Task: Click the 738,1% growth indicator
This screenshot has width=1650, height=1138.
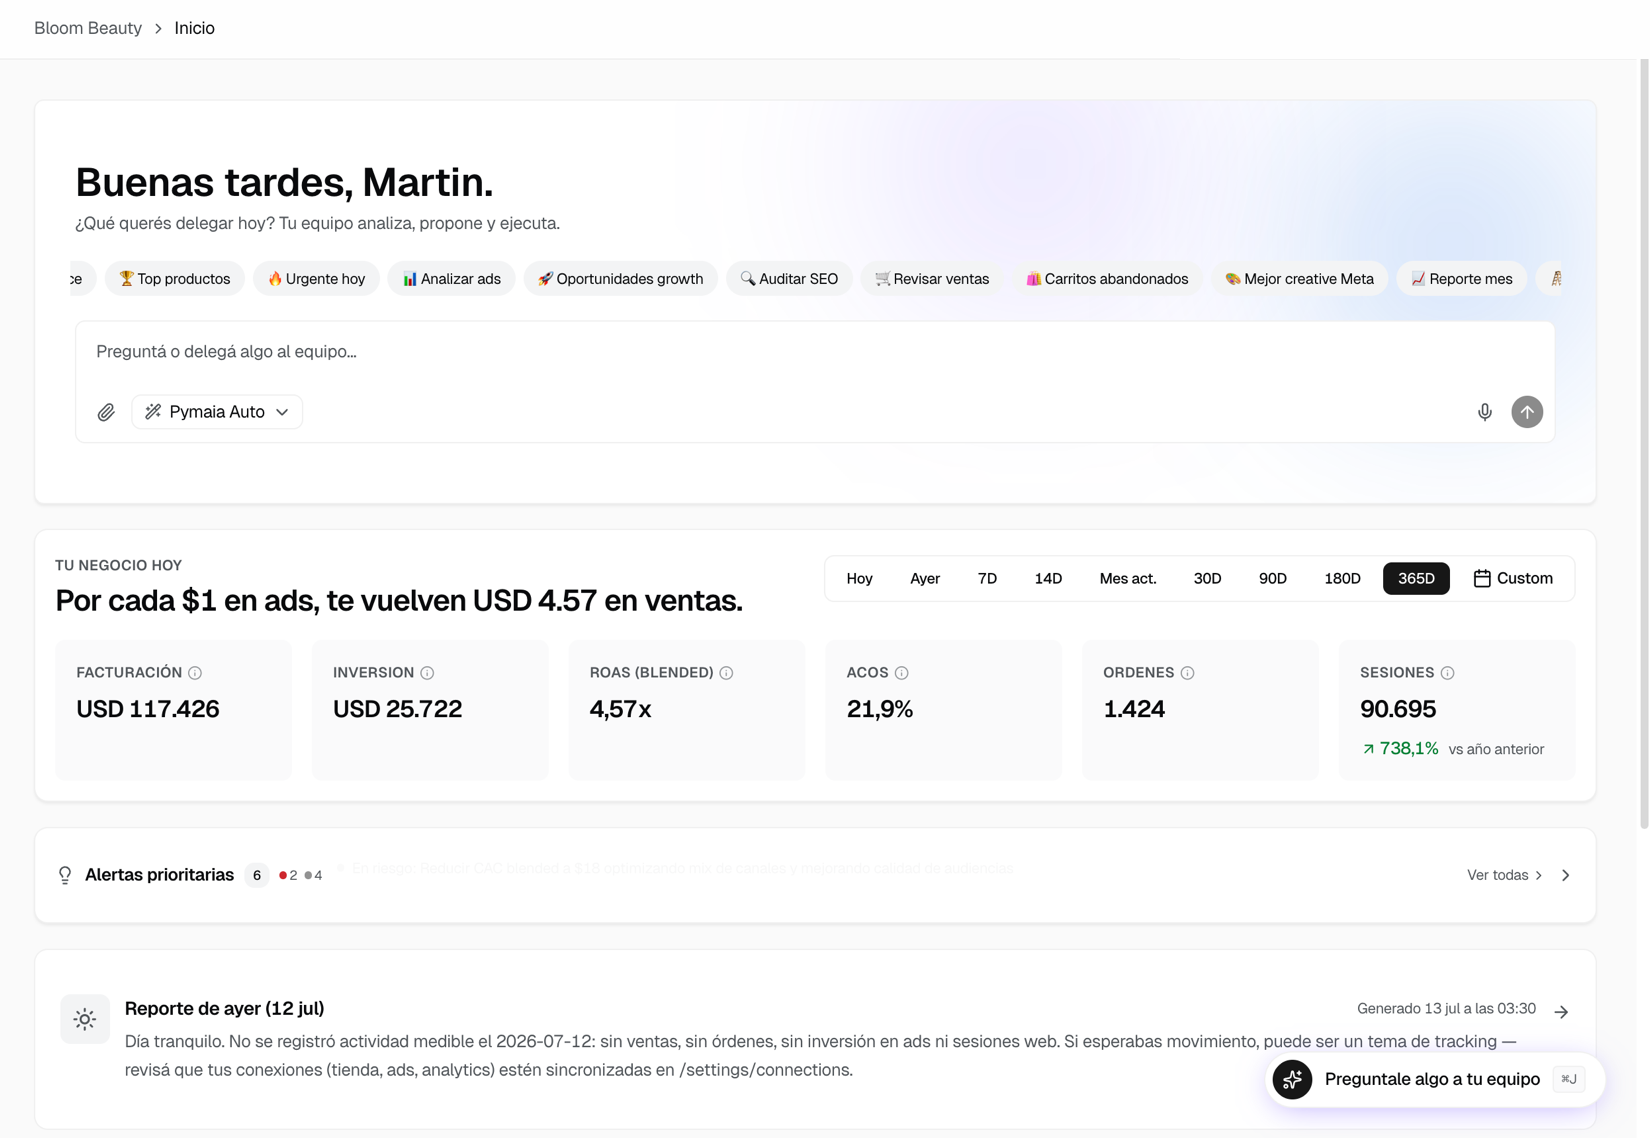Action: point(1400,748)
